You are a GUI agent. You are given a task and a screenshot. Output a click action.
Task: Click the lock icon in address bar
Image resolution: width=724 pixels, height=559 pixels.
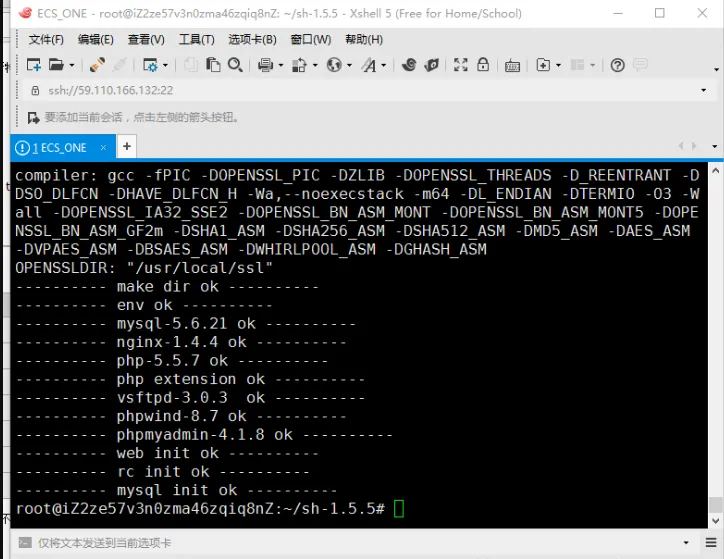click(35, 90)
